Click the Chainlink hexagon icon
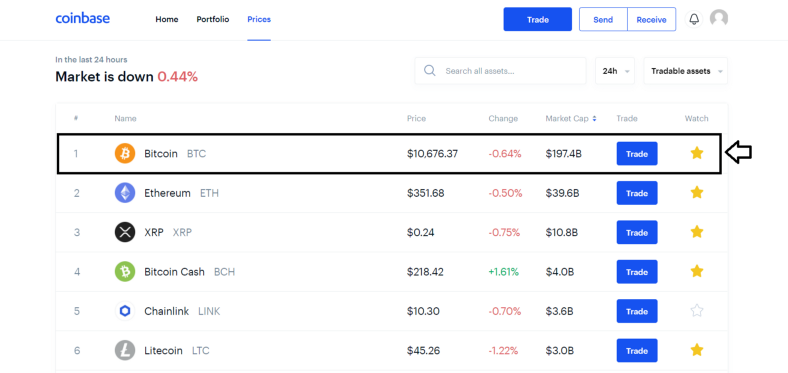 tap(125, 311)
